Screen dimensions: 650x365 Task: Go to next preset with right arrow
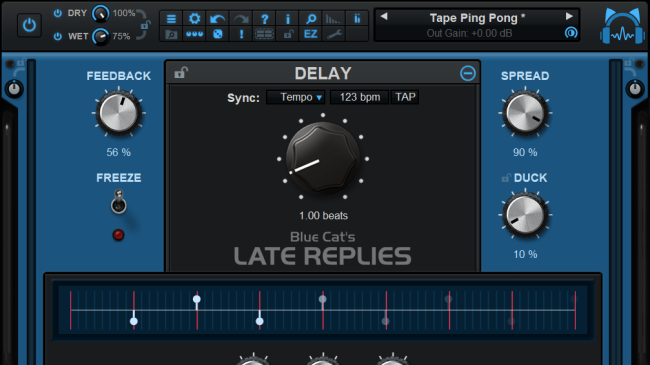coord(569,16)
